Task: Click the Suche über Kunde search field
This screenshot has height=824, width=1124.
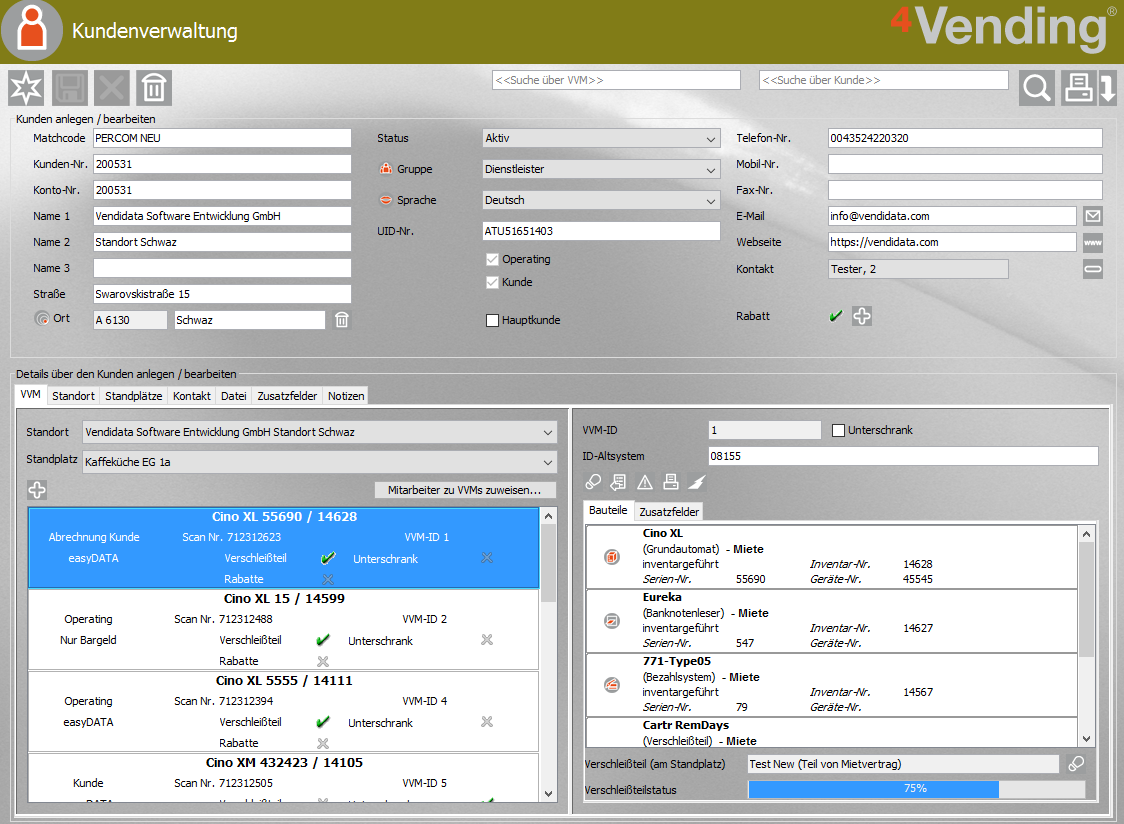Action: pyautogui.click(x=883, y=80)
